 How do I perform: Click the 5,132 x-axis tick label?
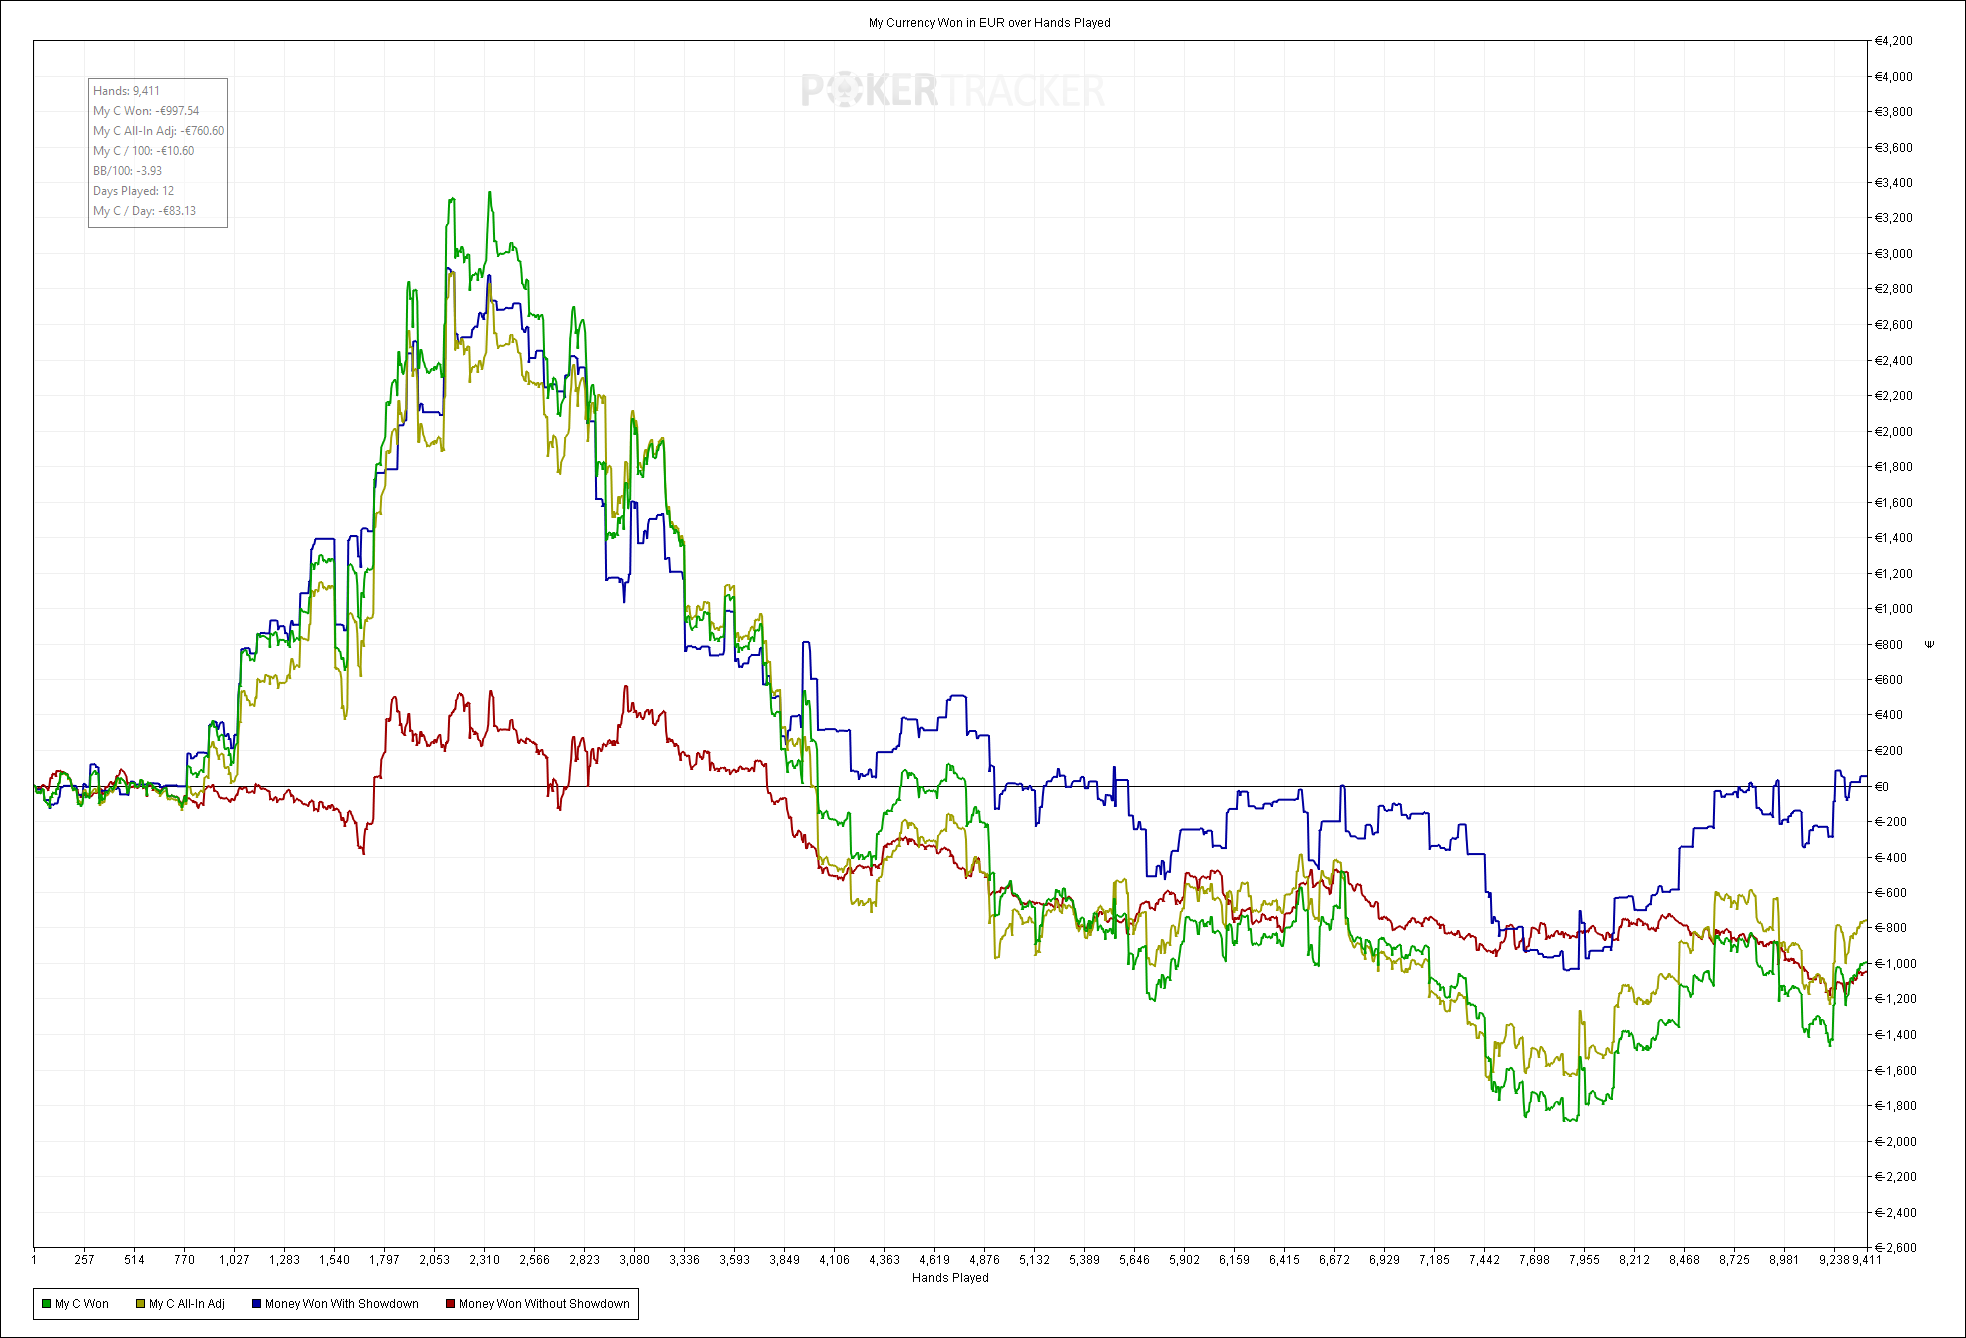click(x=1034, y=1260)
